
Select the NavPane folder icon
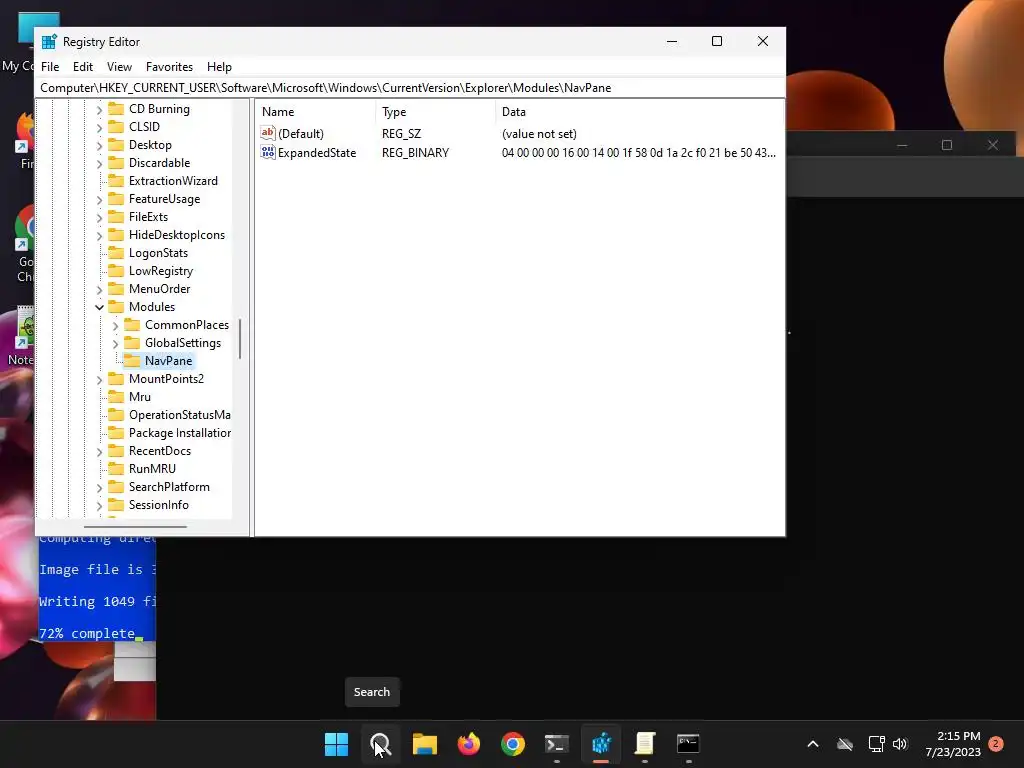(x=132, y=360)
